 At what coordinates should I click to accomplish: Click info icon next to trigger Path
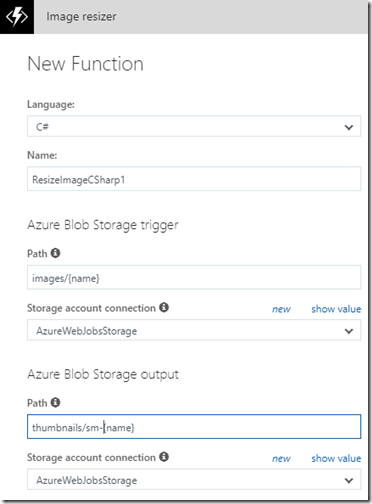[55, 253]
